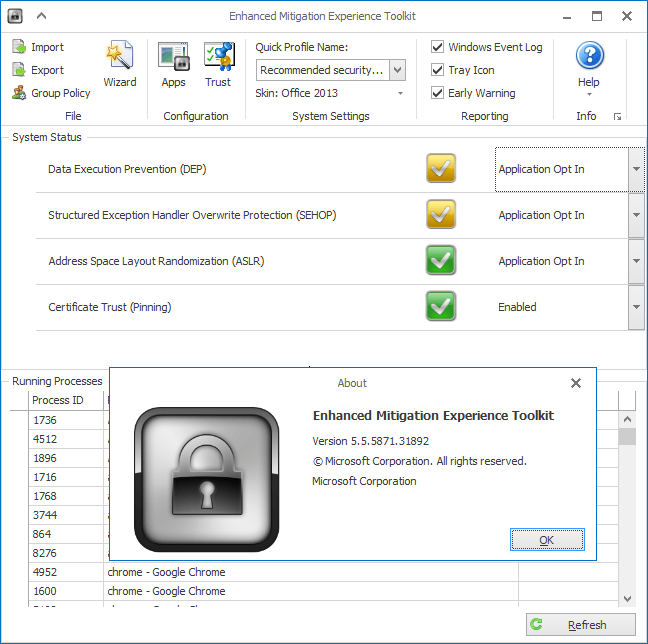Click the SEHOP protection label
The height and width of the screenshot is (644, 648).
tap(192, 215)
